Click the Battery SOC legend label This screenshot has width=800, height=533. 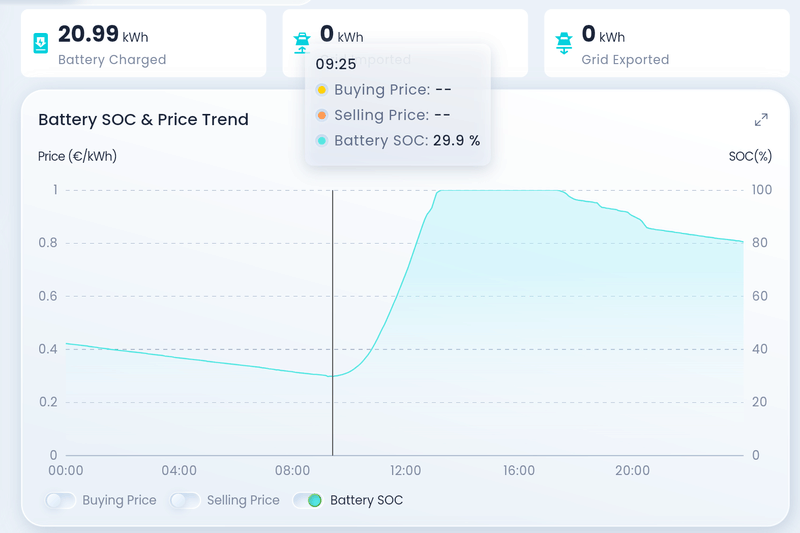(366, 500)
